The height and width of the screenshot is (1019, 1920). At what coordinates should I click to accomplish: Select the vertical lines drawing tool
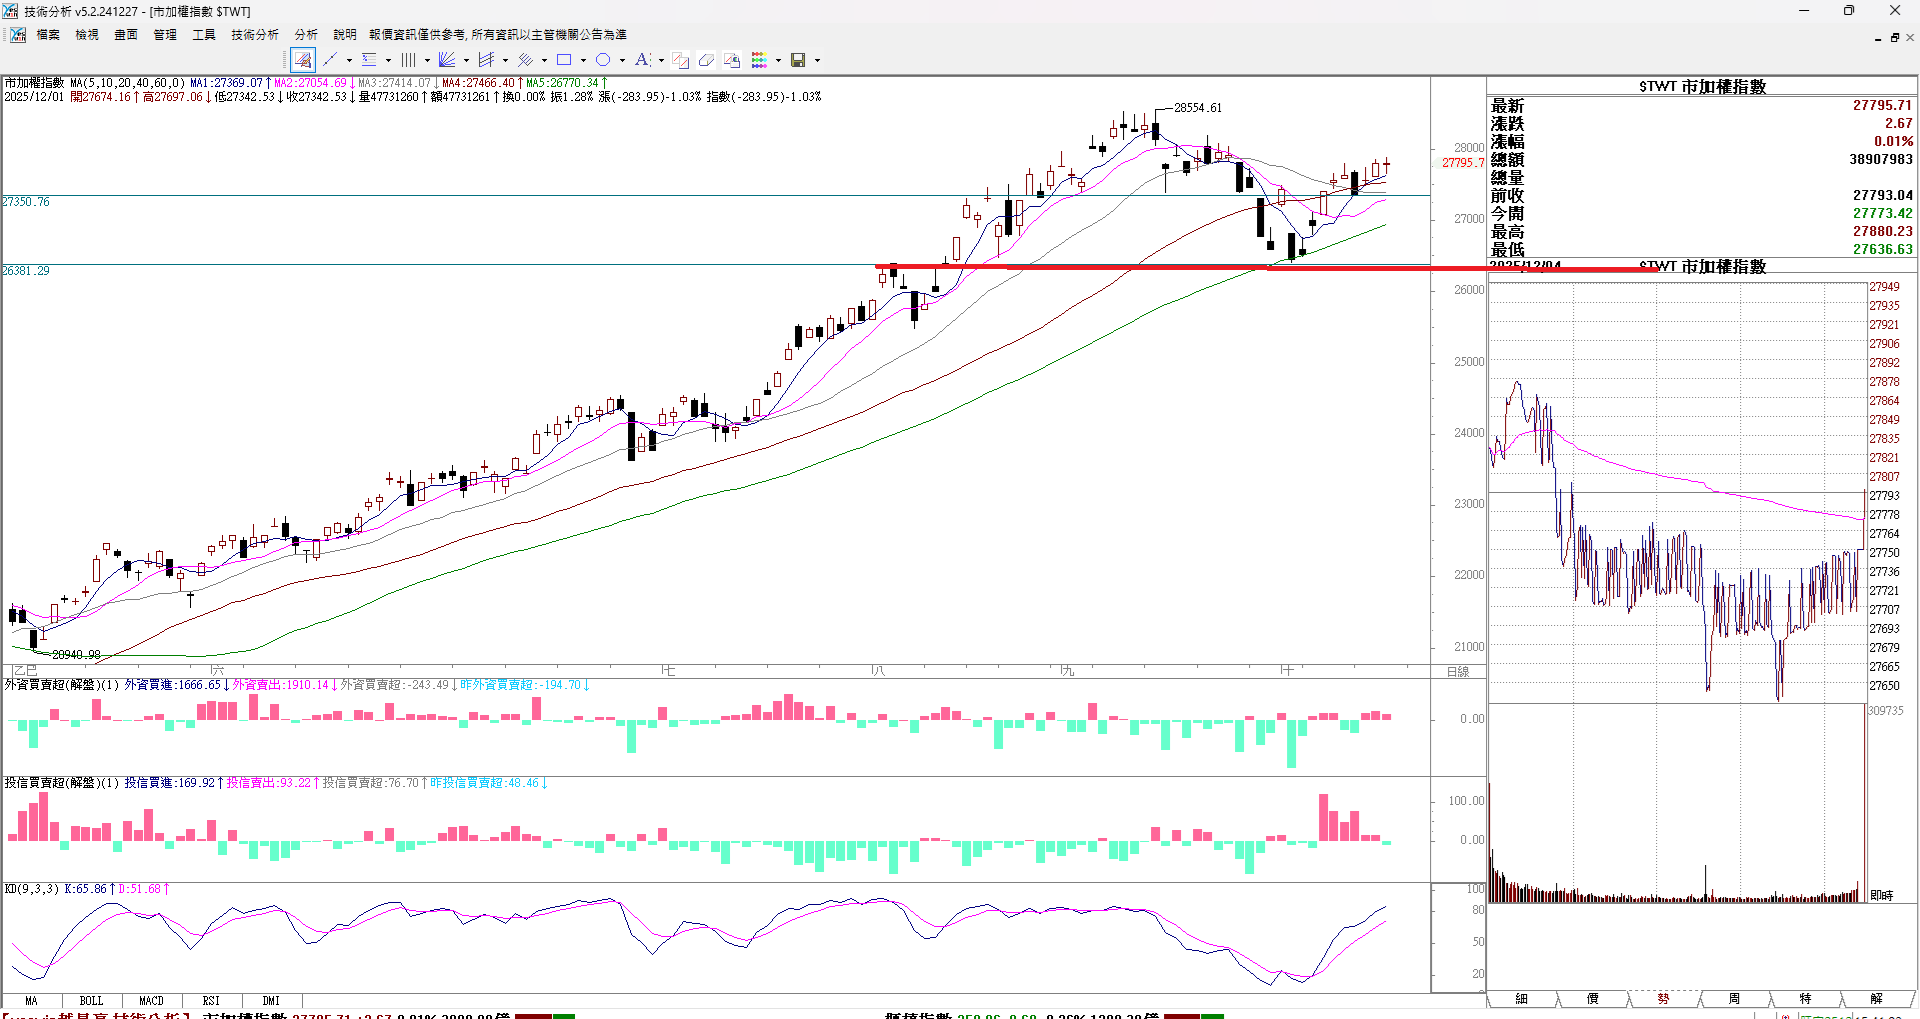coord(408,60)
